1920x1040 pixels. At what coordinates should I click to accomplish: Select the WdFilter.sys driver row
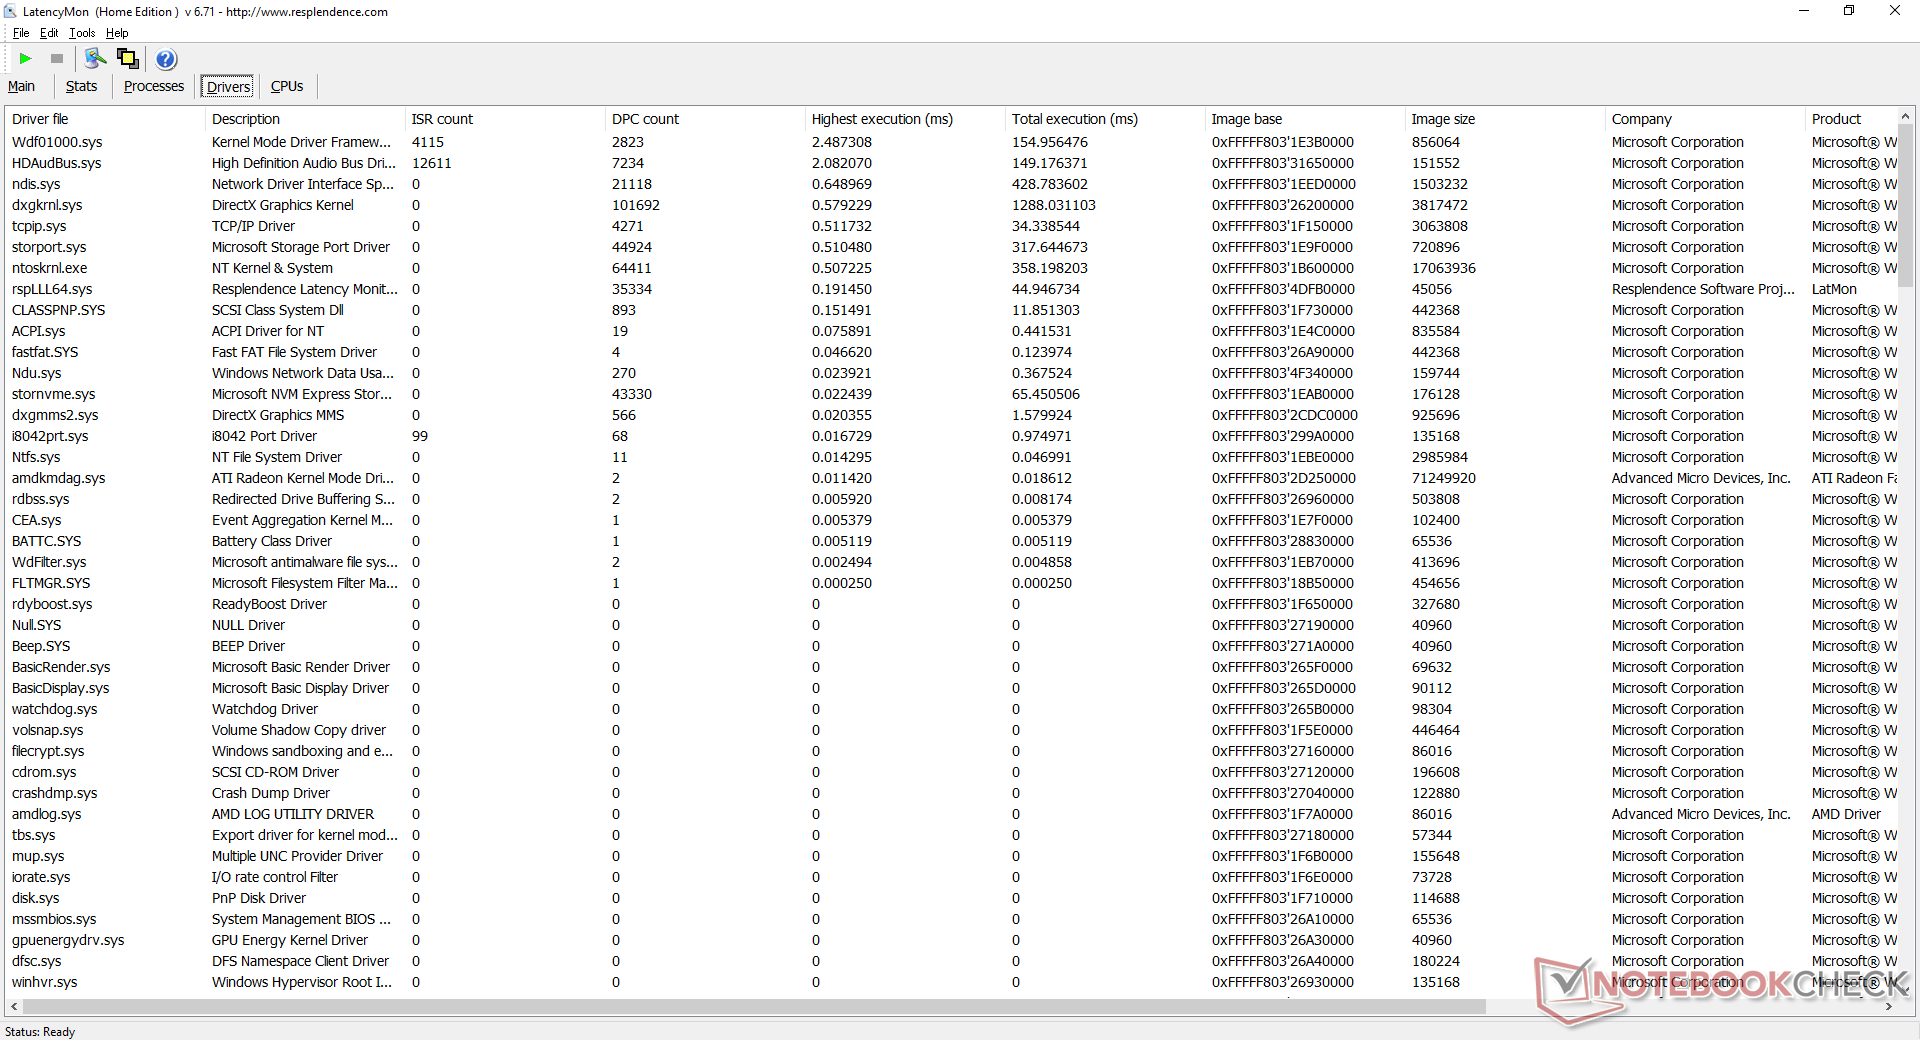click(x=951, y=562)
